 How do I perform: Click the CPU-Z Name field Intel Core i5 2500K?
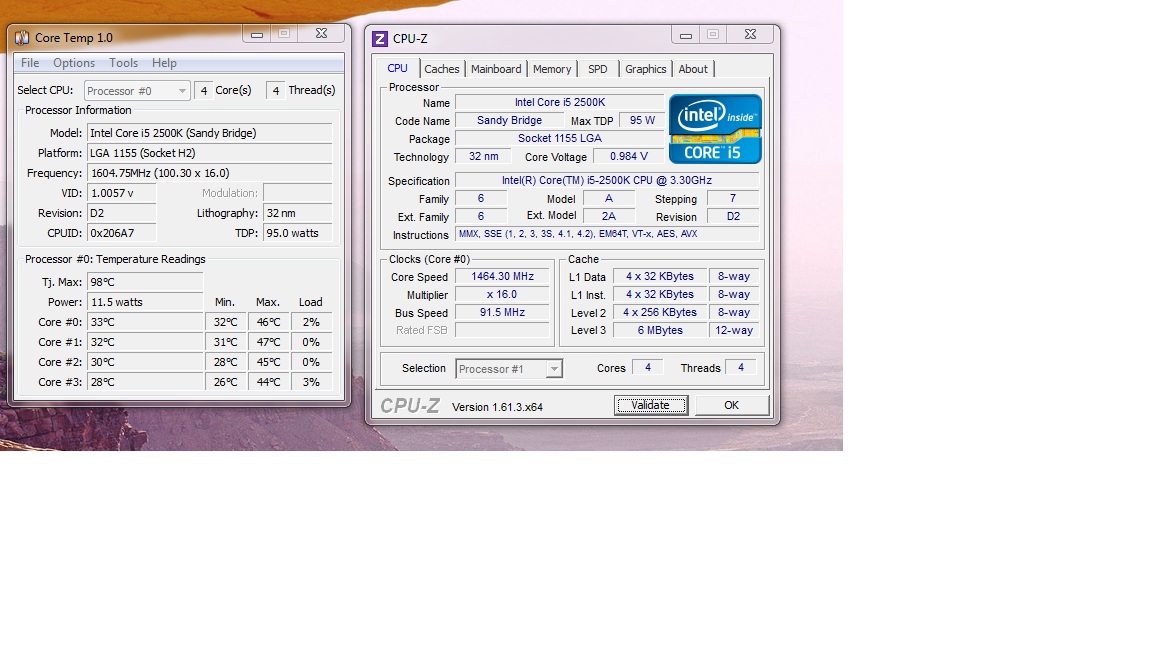point(560,102)
